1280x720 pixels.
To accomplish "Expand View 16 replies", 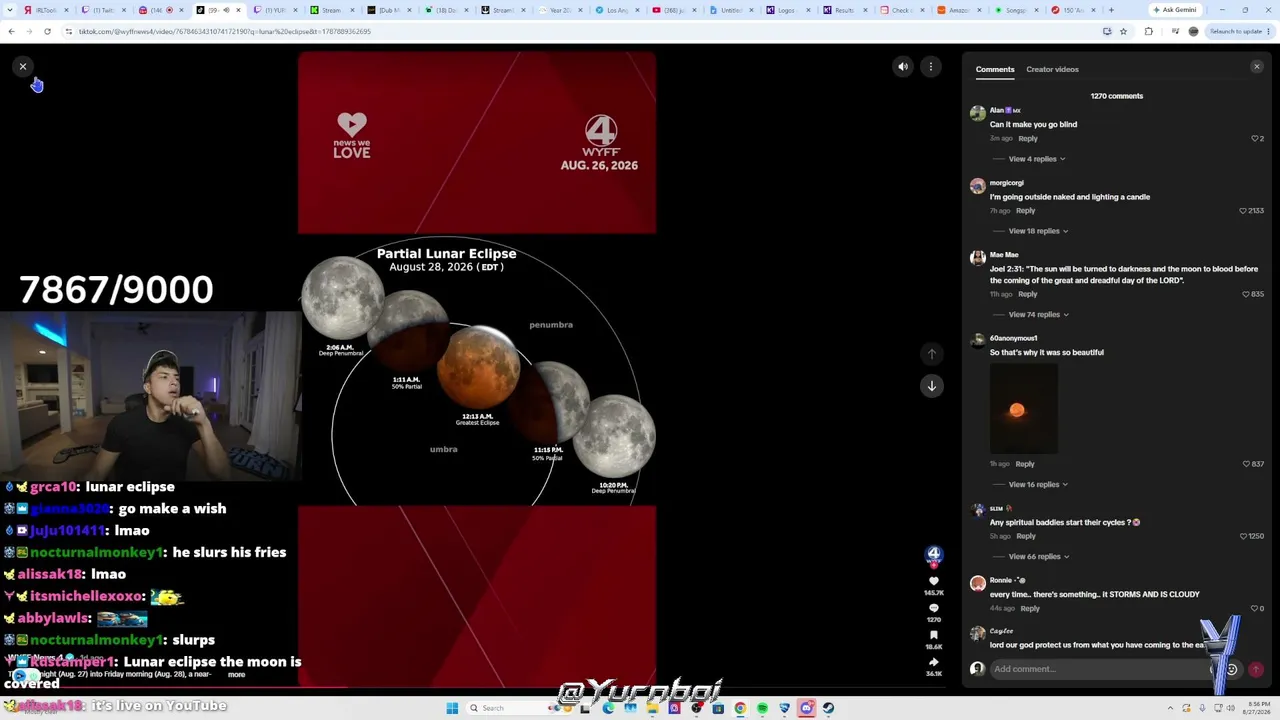I will [1039, 485].
